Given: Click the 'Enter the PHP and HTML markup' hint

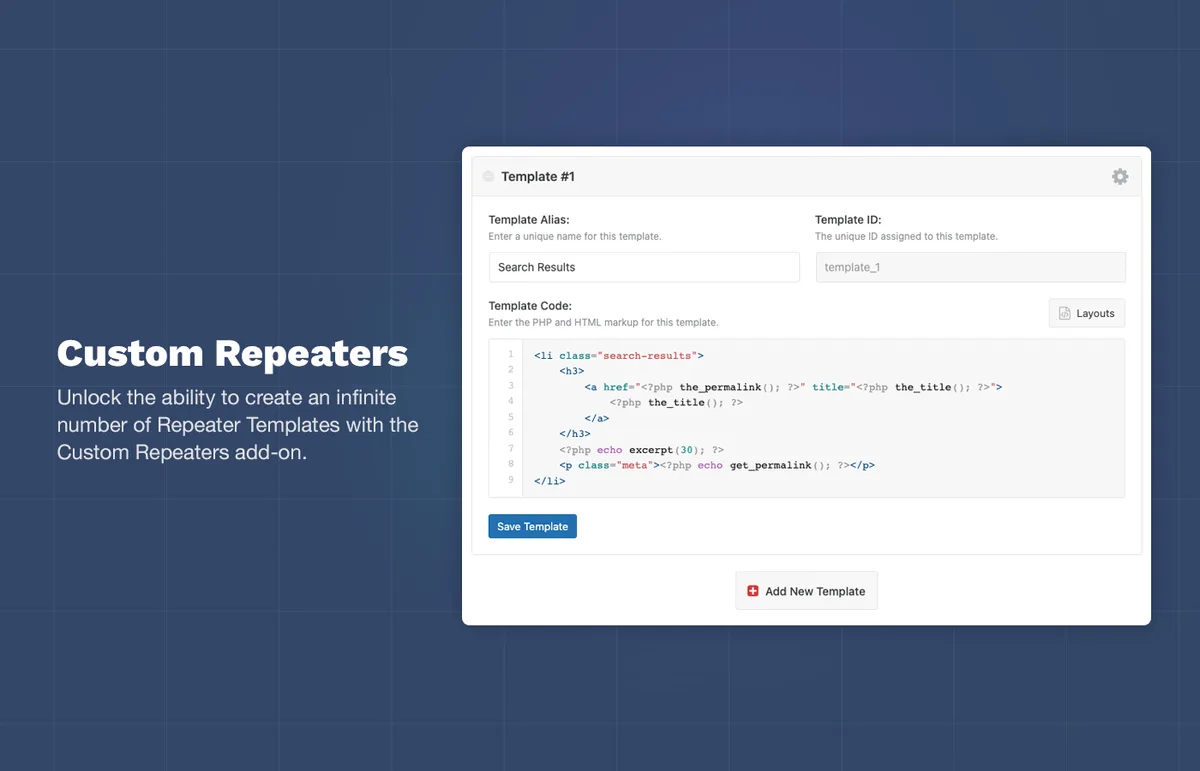Looking at the screenshot, I should tap(603, 323).
